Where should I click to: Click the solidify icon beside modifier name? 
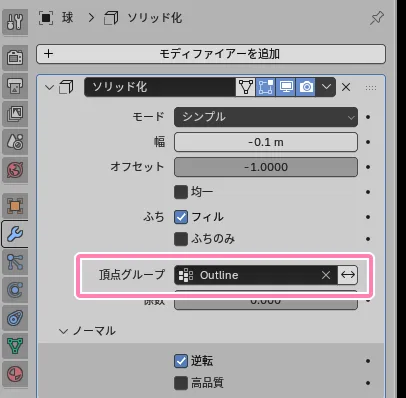point(66,87)
